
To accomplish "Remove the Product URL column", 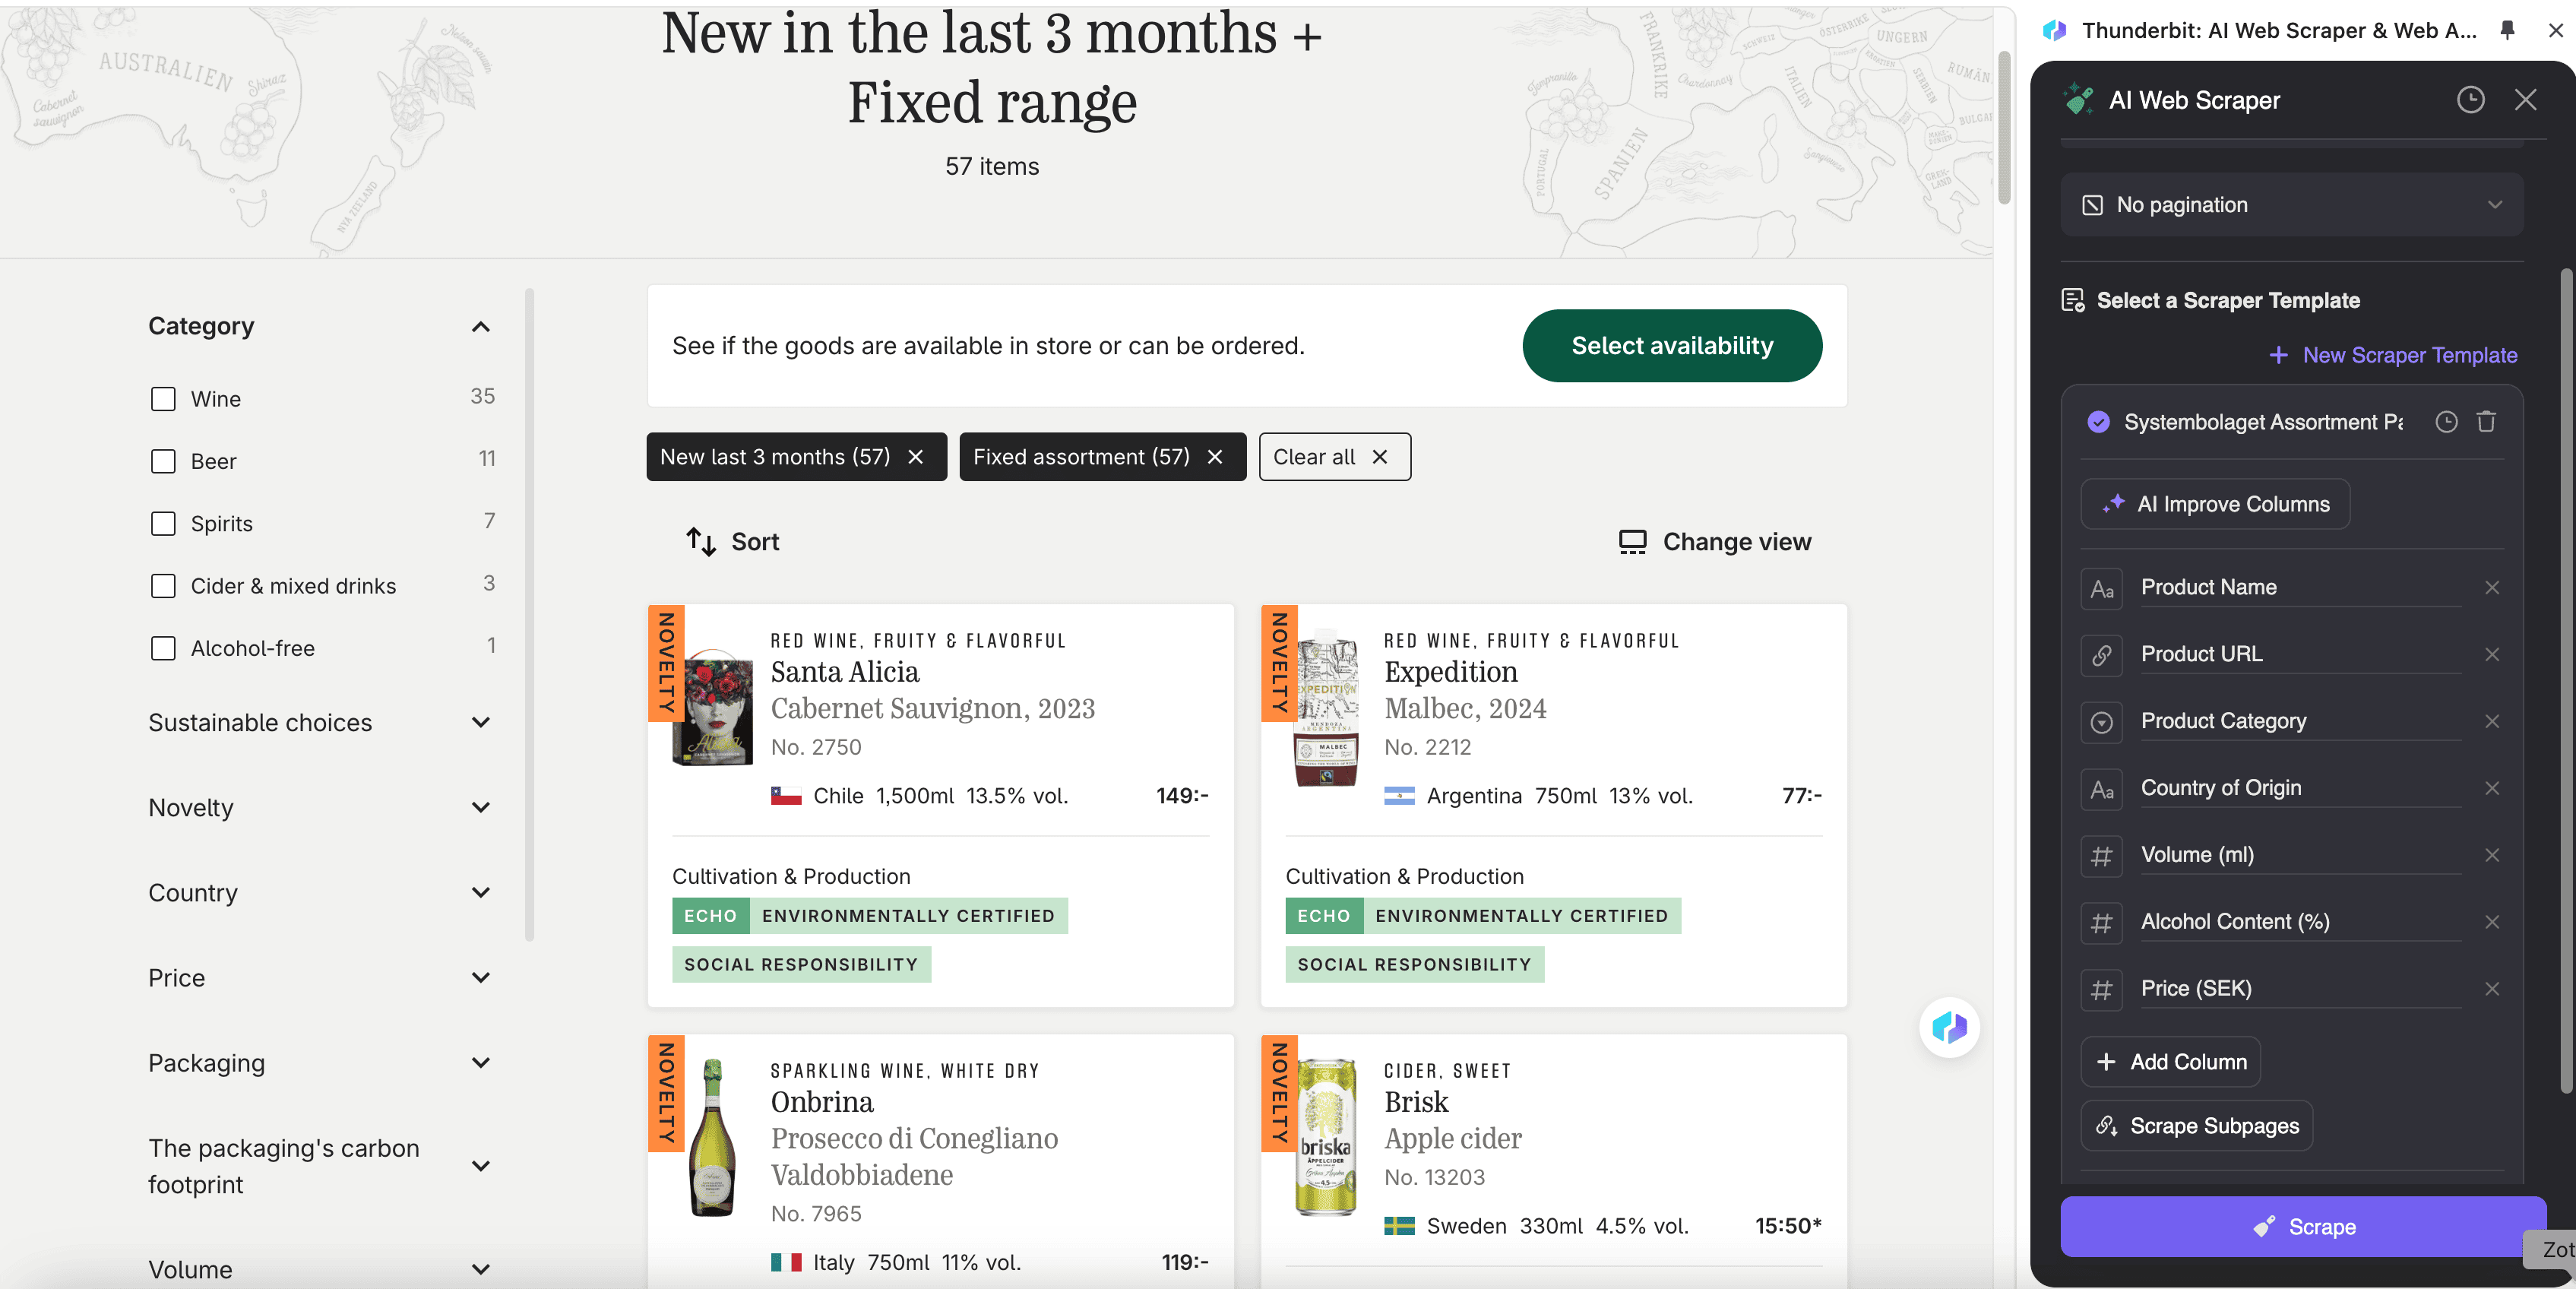I will (x=2492, y=654).
